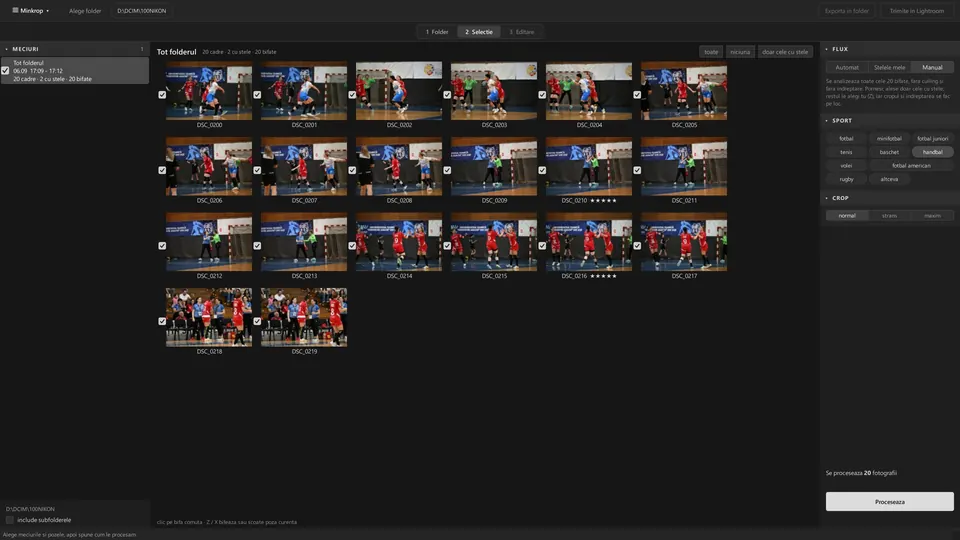Select fotbal sport option
The height and width of the screenshot is (540, 960).
pyautogui.click(x=846, y=138)
